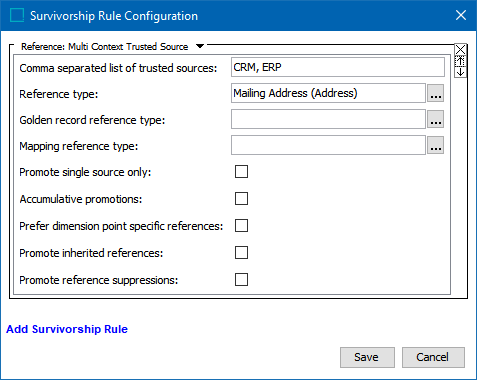Click Add Survivorship Rule link
The height and width of the screenshot is (380, 477).
tap(67, 329)
